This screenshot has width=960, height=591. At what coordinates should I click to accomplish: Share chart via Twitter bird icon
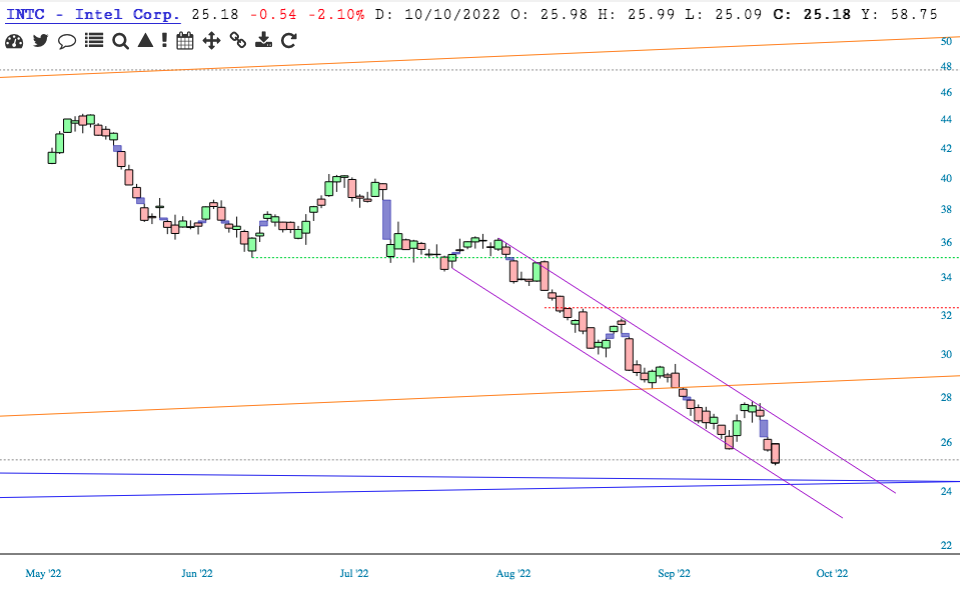point(40,41)
